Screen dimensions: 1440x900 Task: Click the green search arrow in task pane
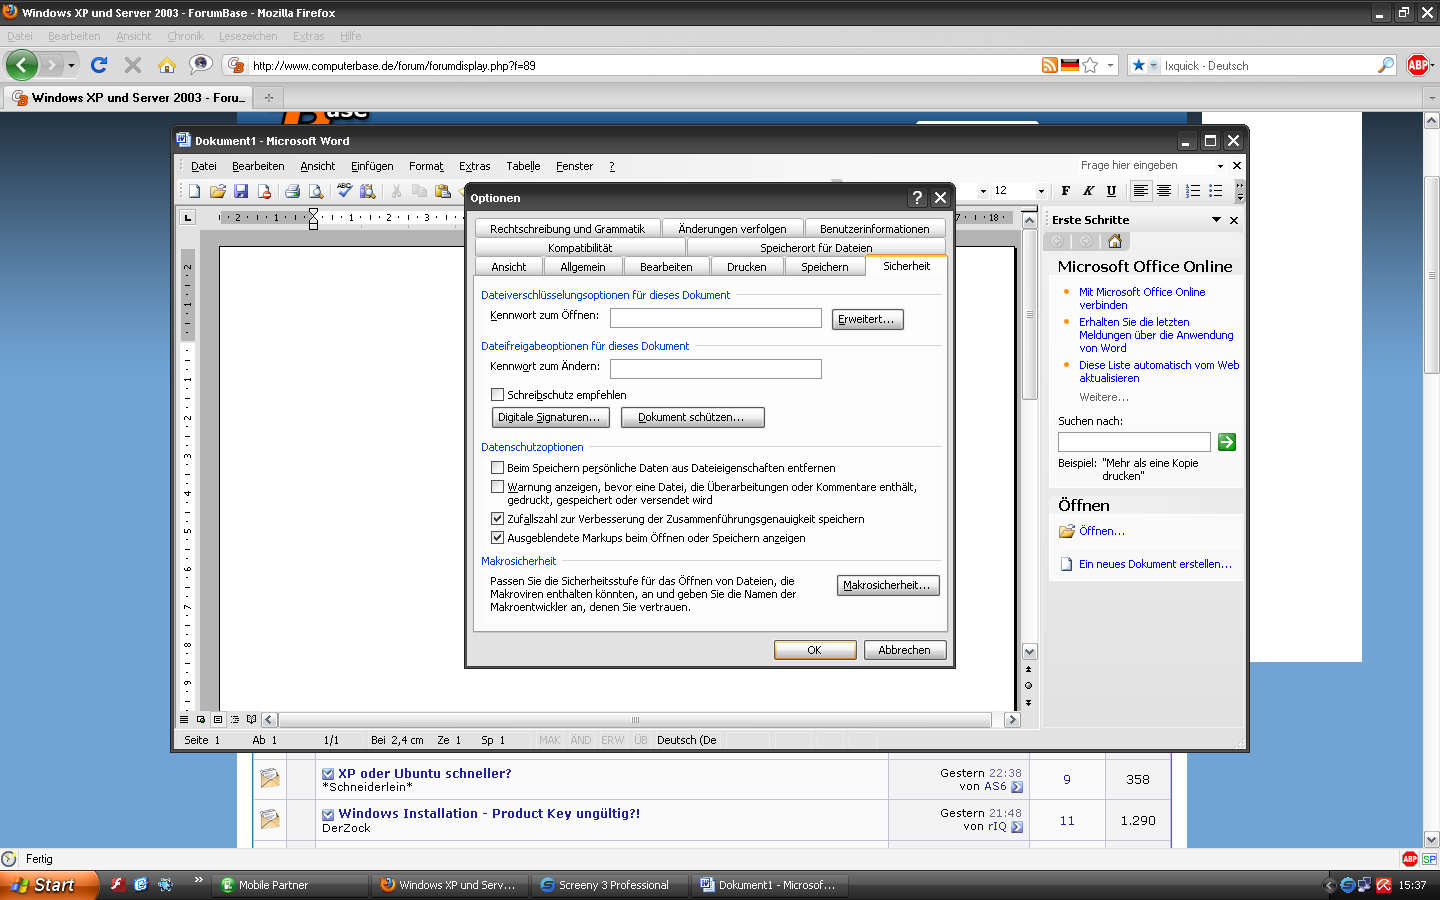click(x=1227, y=442)
